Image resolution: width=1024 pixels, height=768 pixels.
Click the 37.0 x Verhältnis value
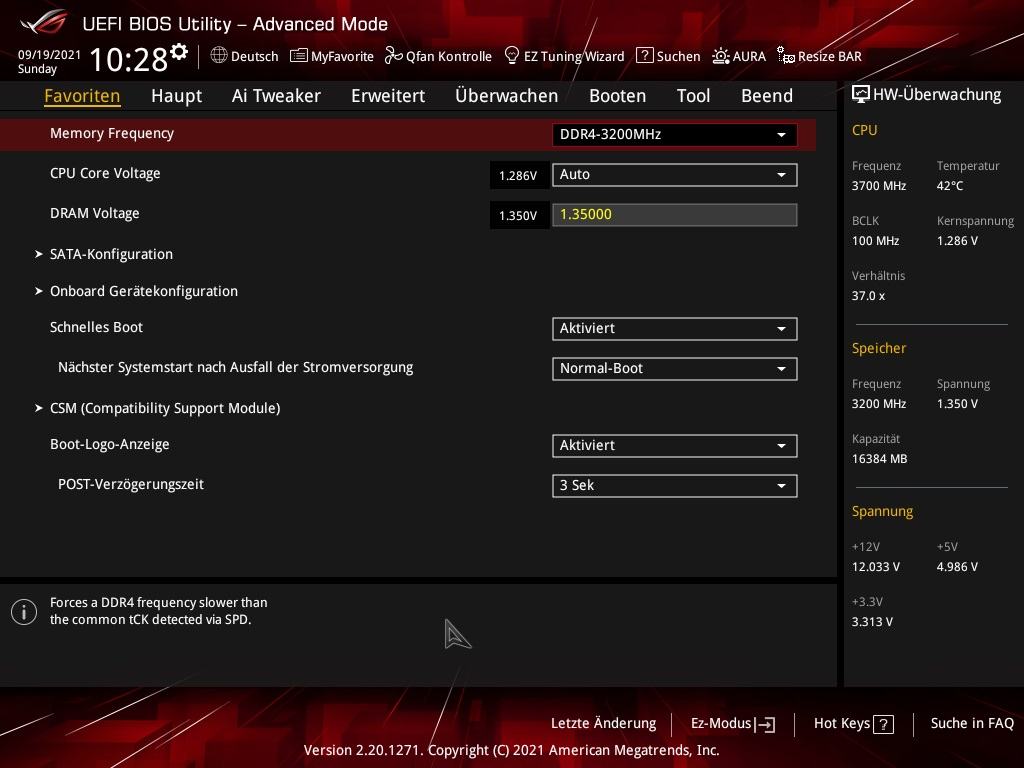coord(869,296)
